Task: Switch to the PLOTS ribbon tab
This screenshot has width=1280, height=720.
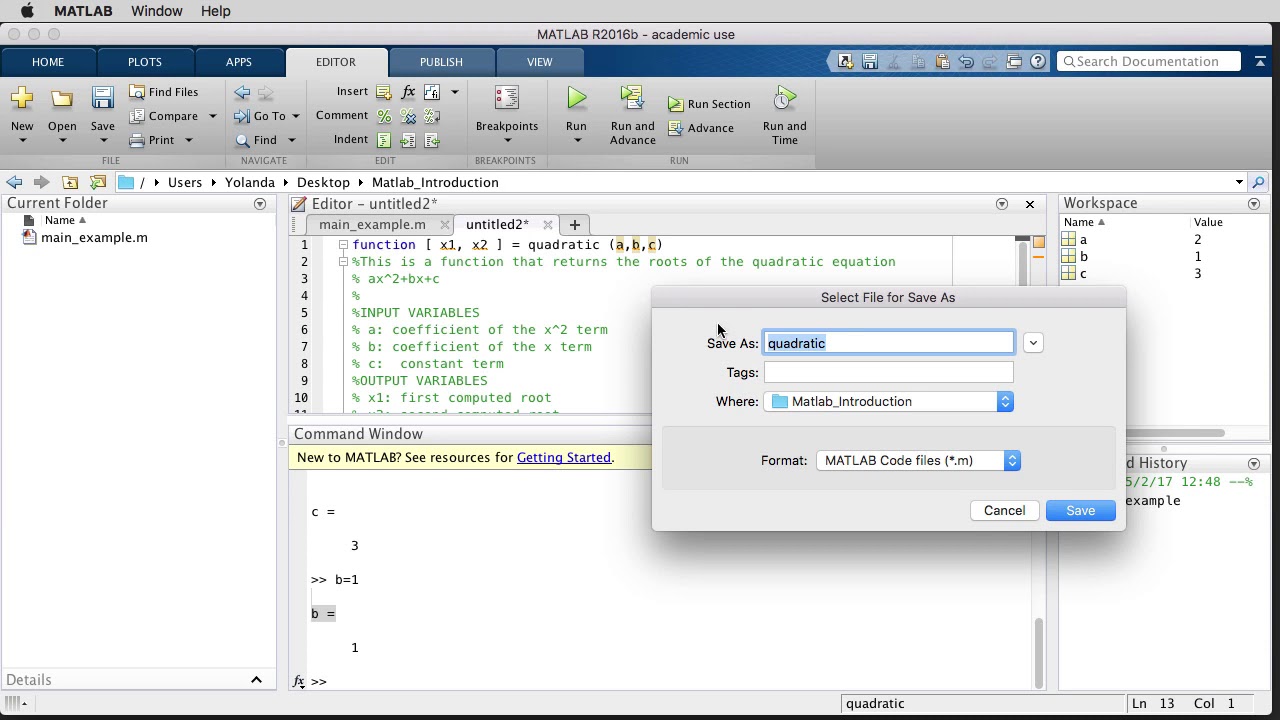Action: pos(145,62)
